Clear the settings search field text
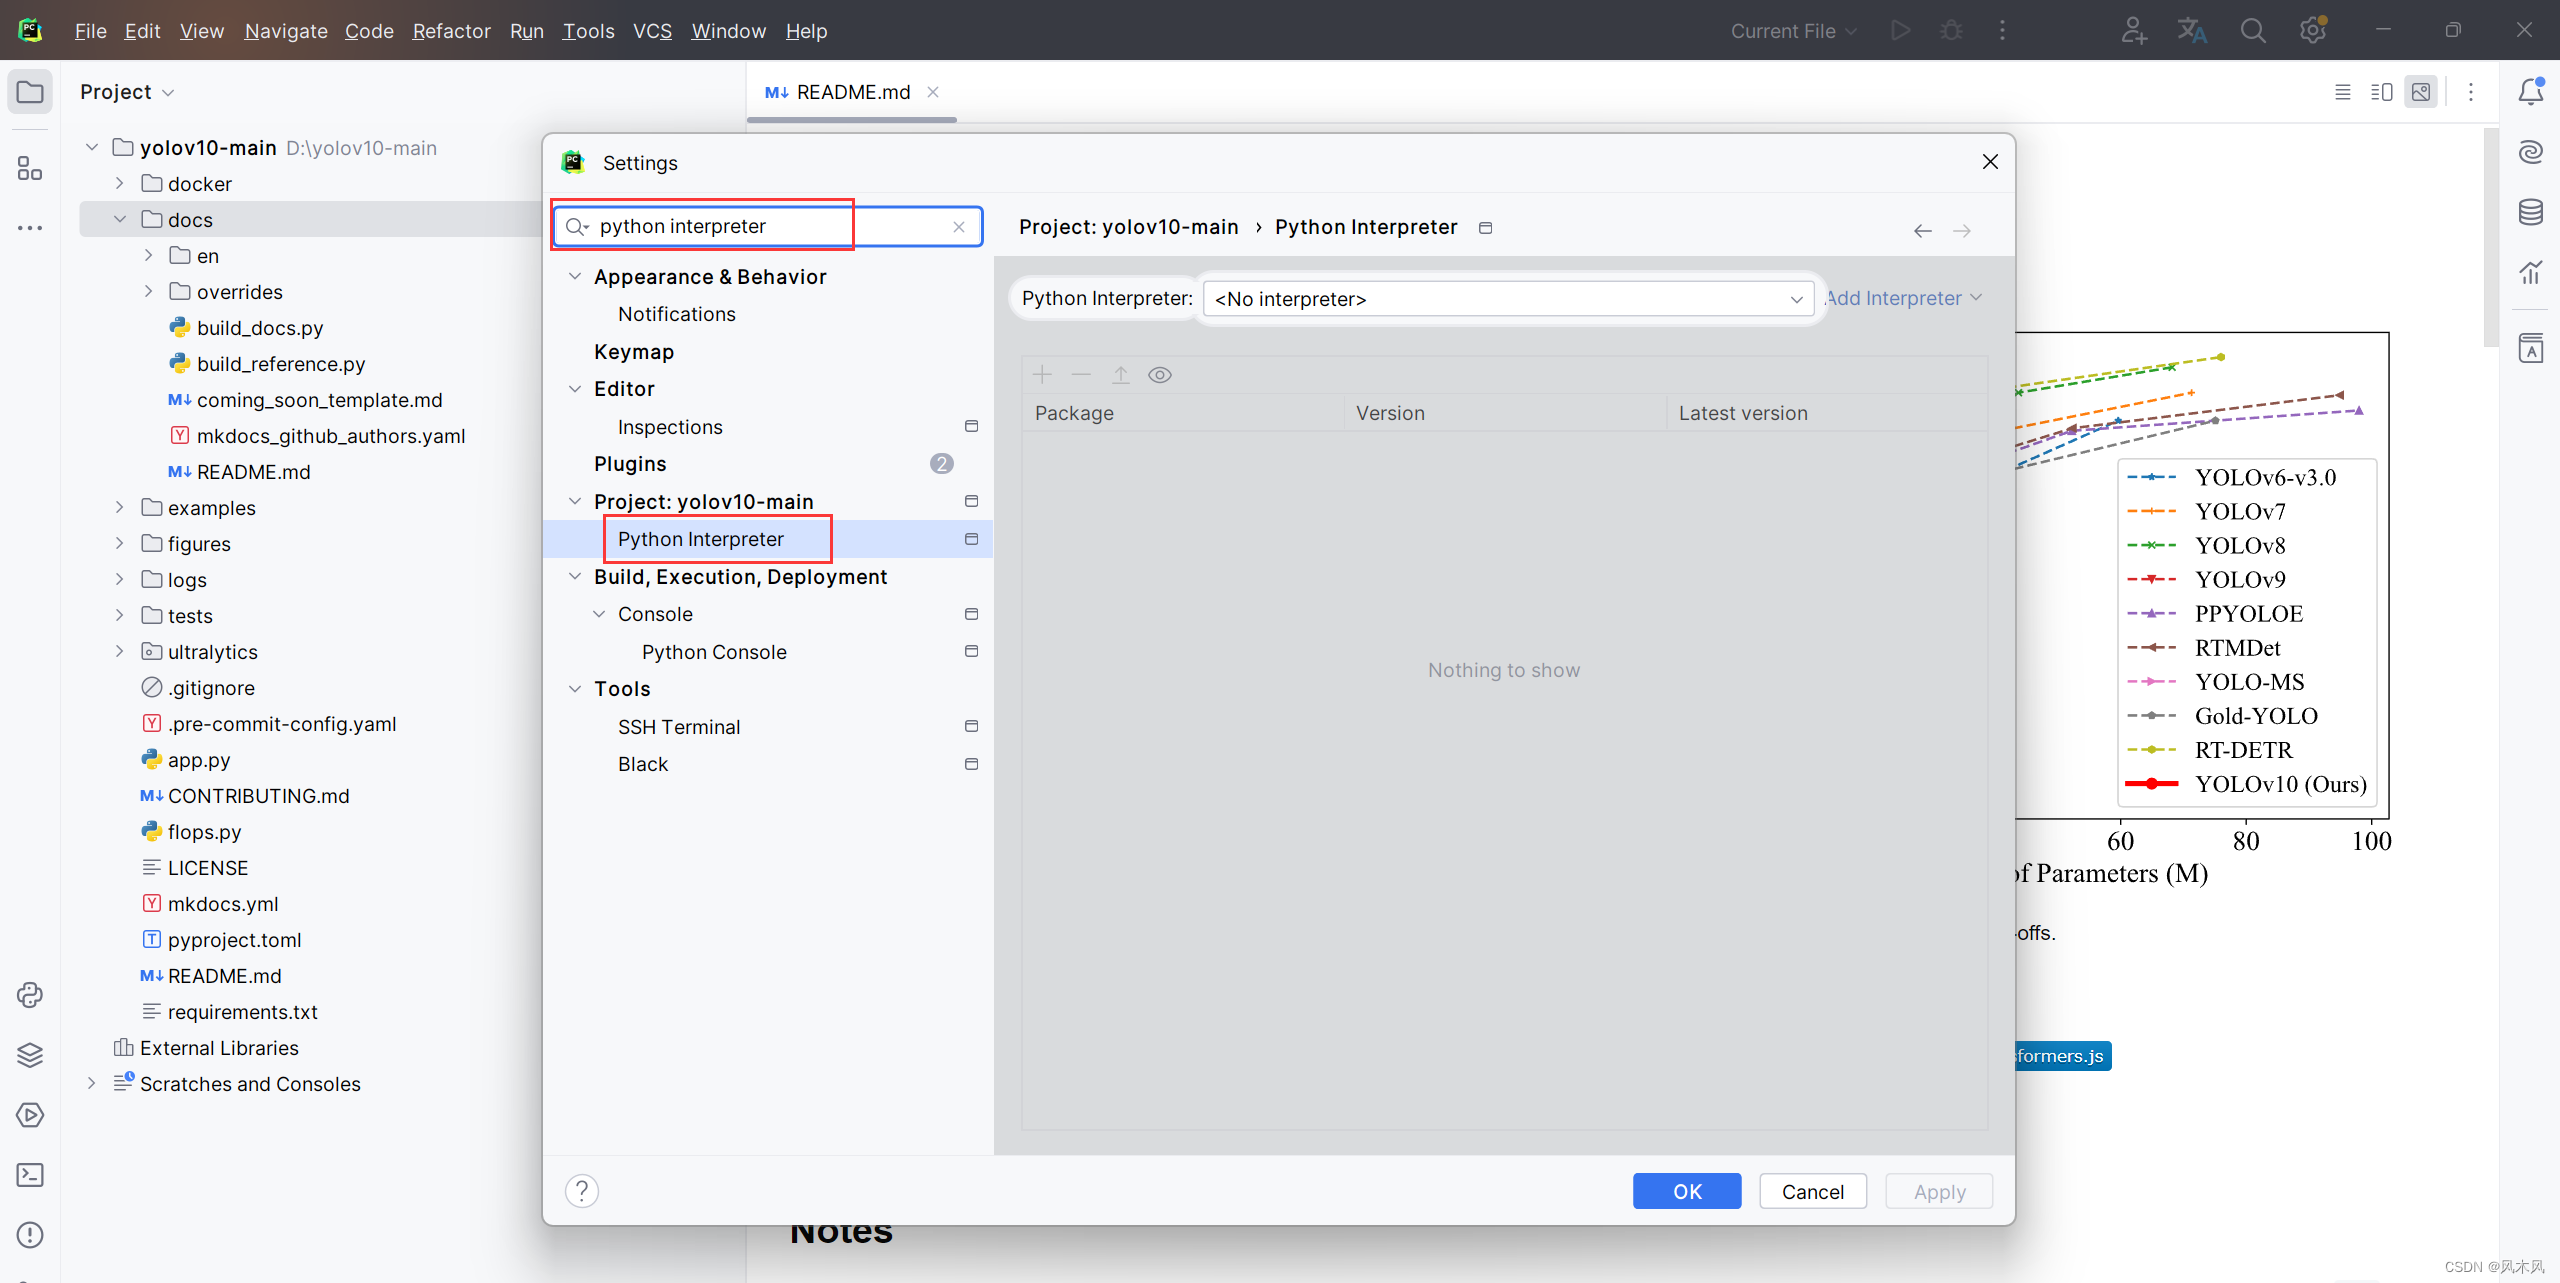This screenshot has height=1283, width=2560. (959, 227)
